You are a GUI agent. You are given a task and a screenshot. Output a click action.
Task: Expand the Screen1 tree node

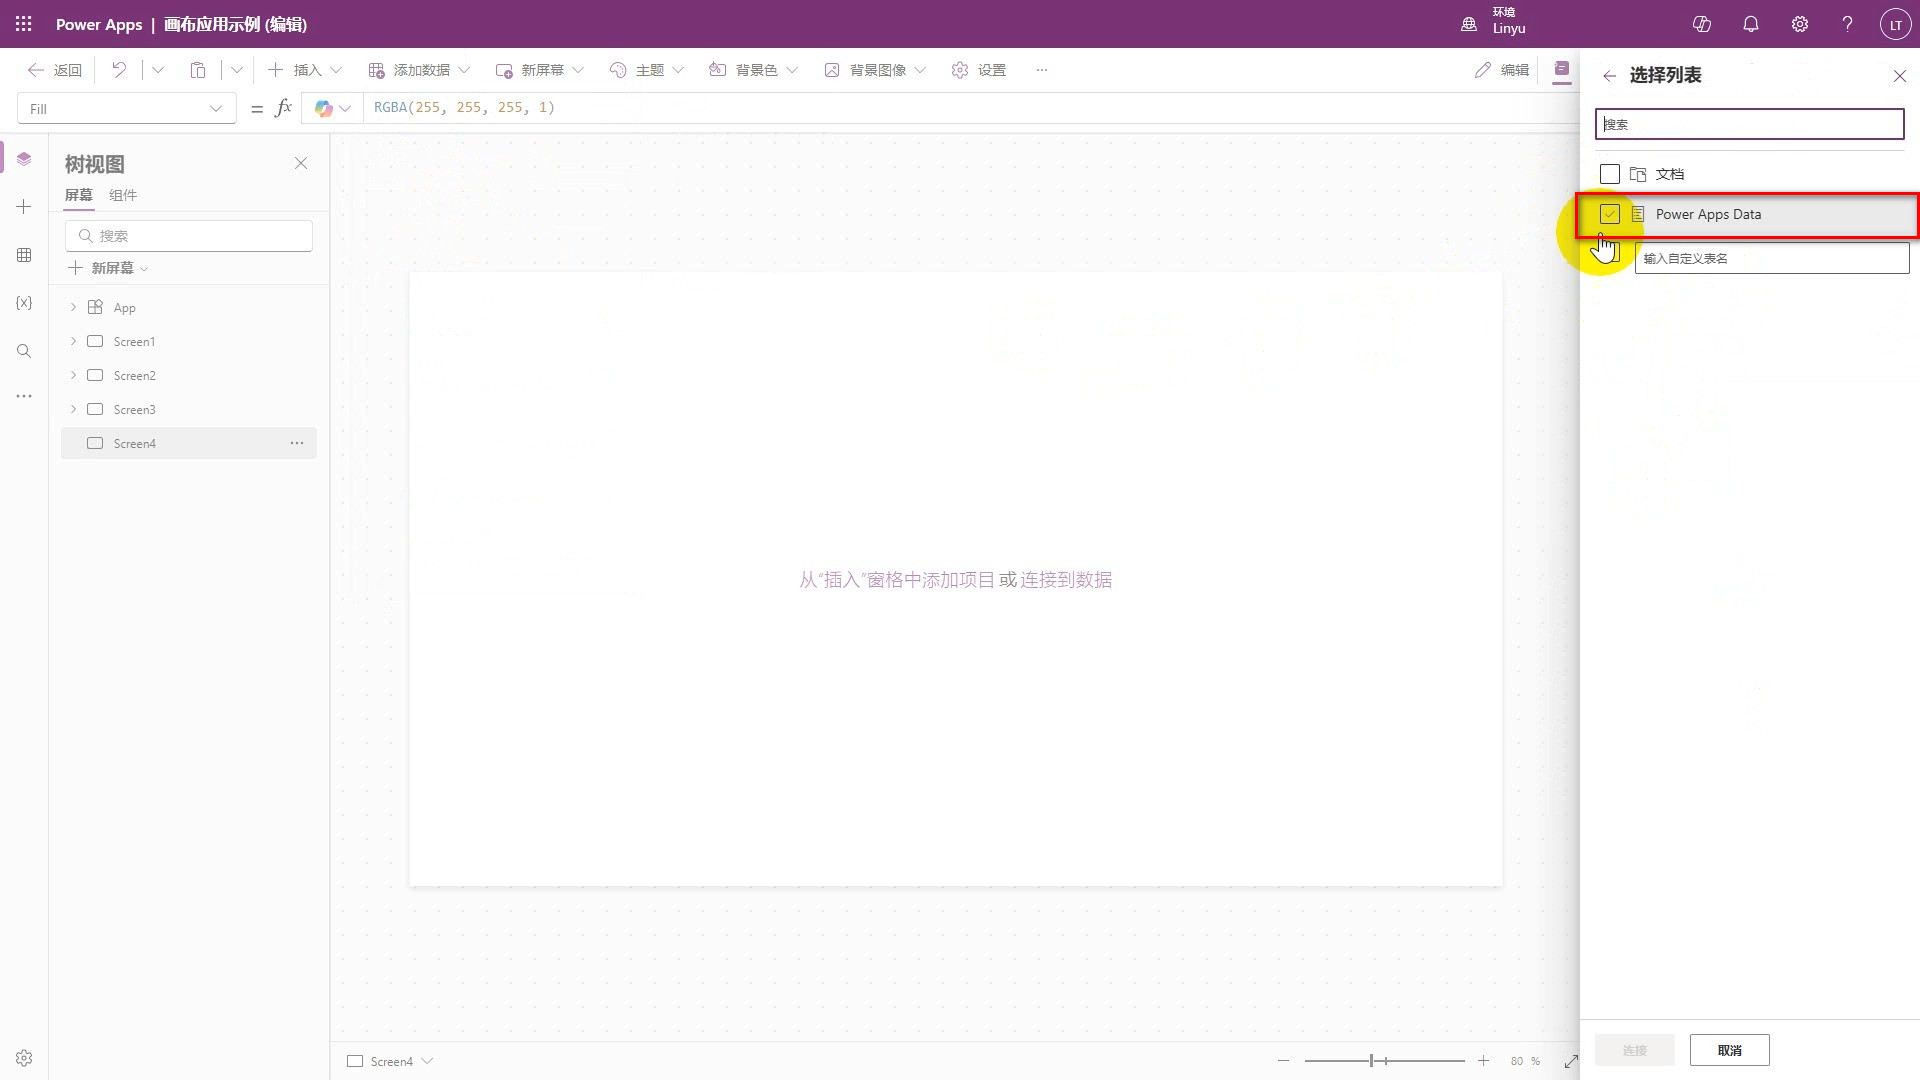73,342
